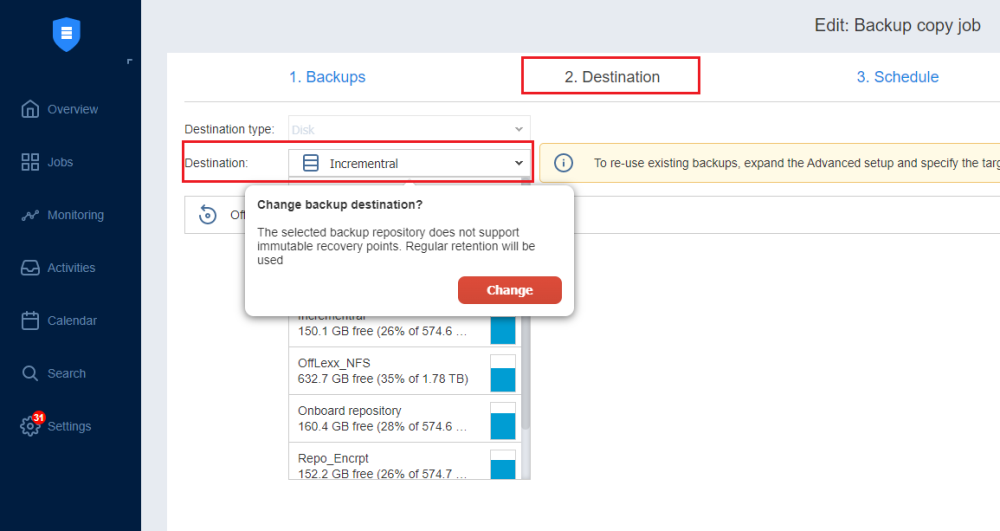Select Onboard repository in list
This screenshot has height=531, width=1000.
(x=404, y=419)
